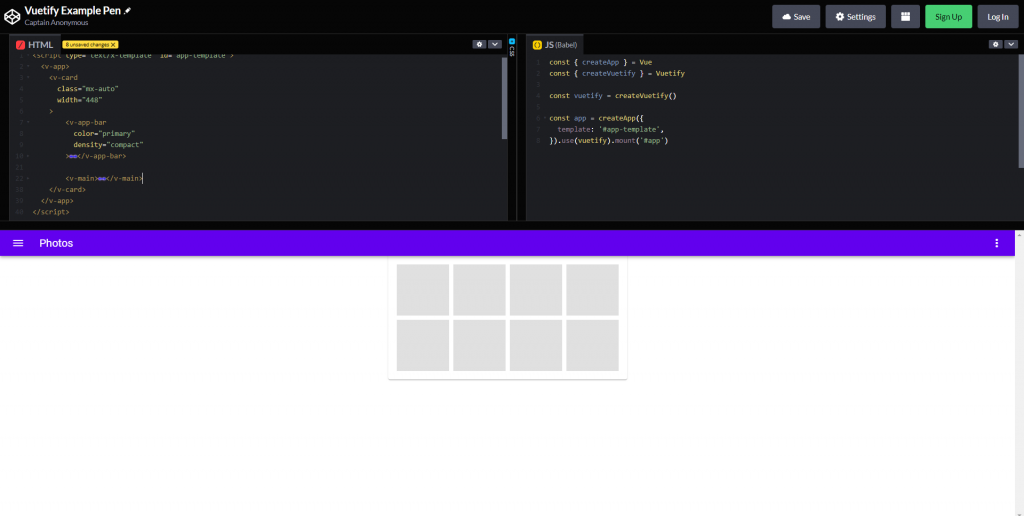Viewport: 1024px width, 516px height.
Task: Change editor layout via grid icon button
Action: coord(905,16)
